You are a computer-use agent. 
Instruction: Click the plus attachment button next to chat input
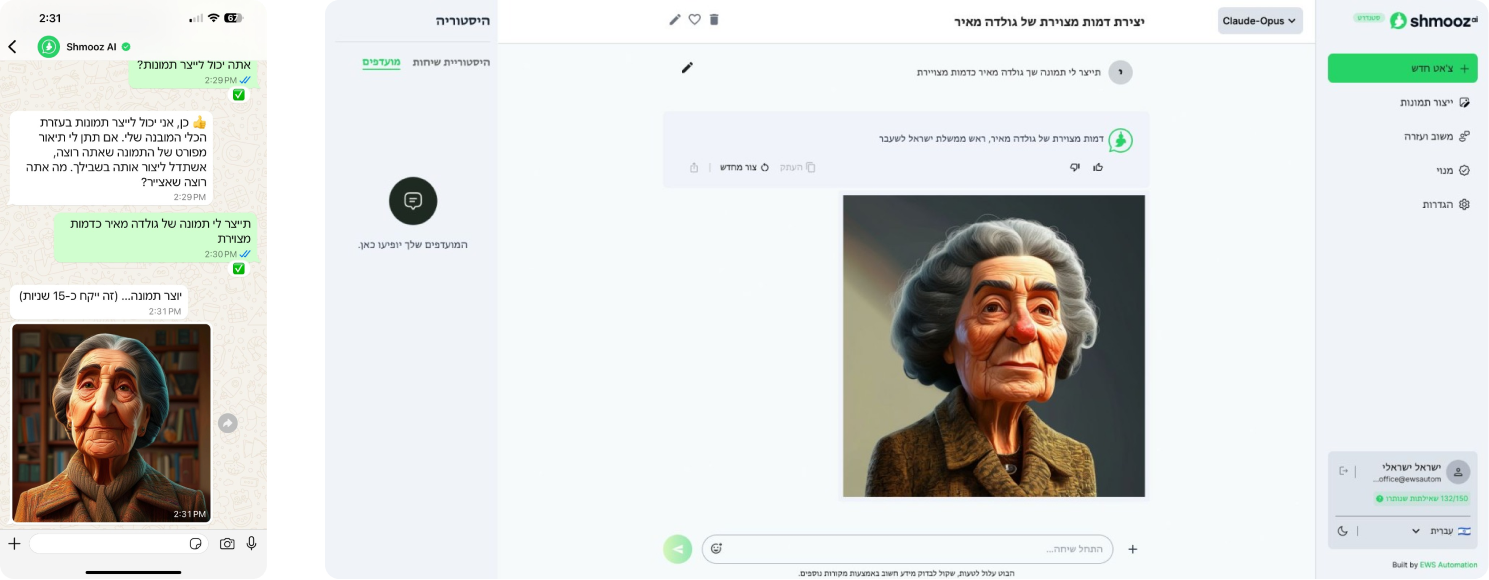coord(1132,549)
